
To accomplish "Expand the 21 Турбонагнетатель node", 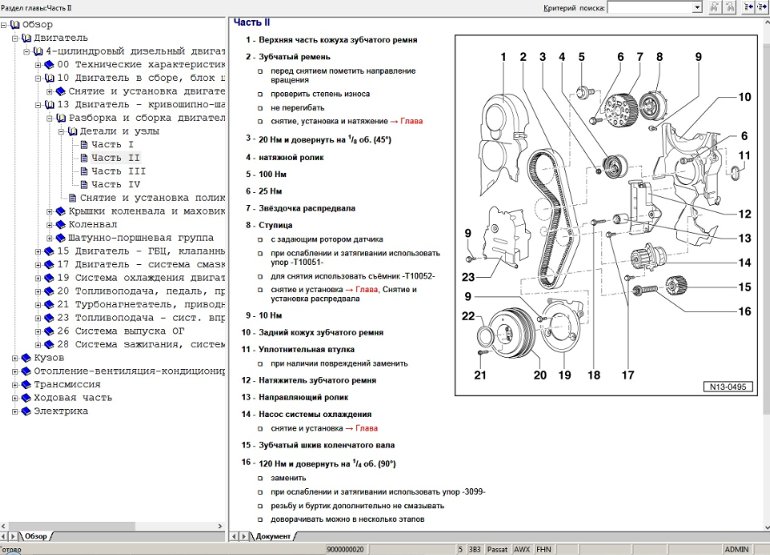I will pos(38,305).
